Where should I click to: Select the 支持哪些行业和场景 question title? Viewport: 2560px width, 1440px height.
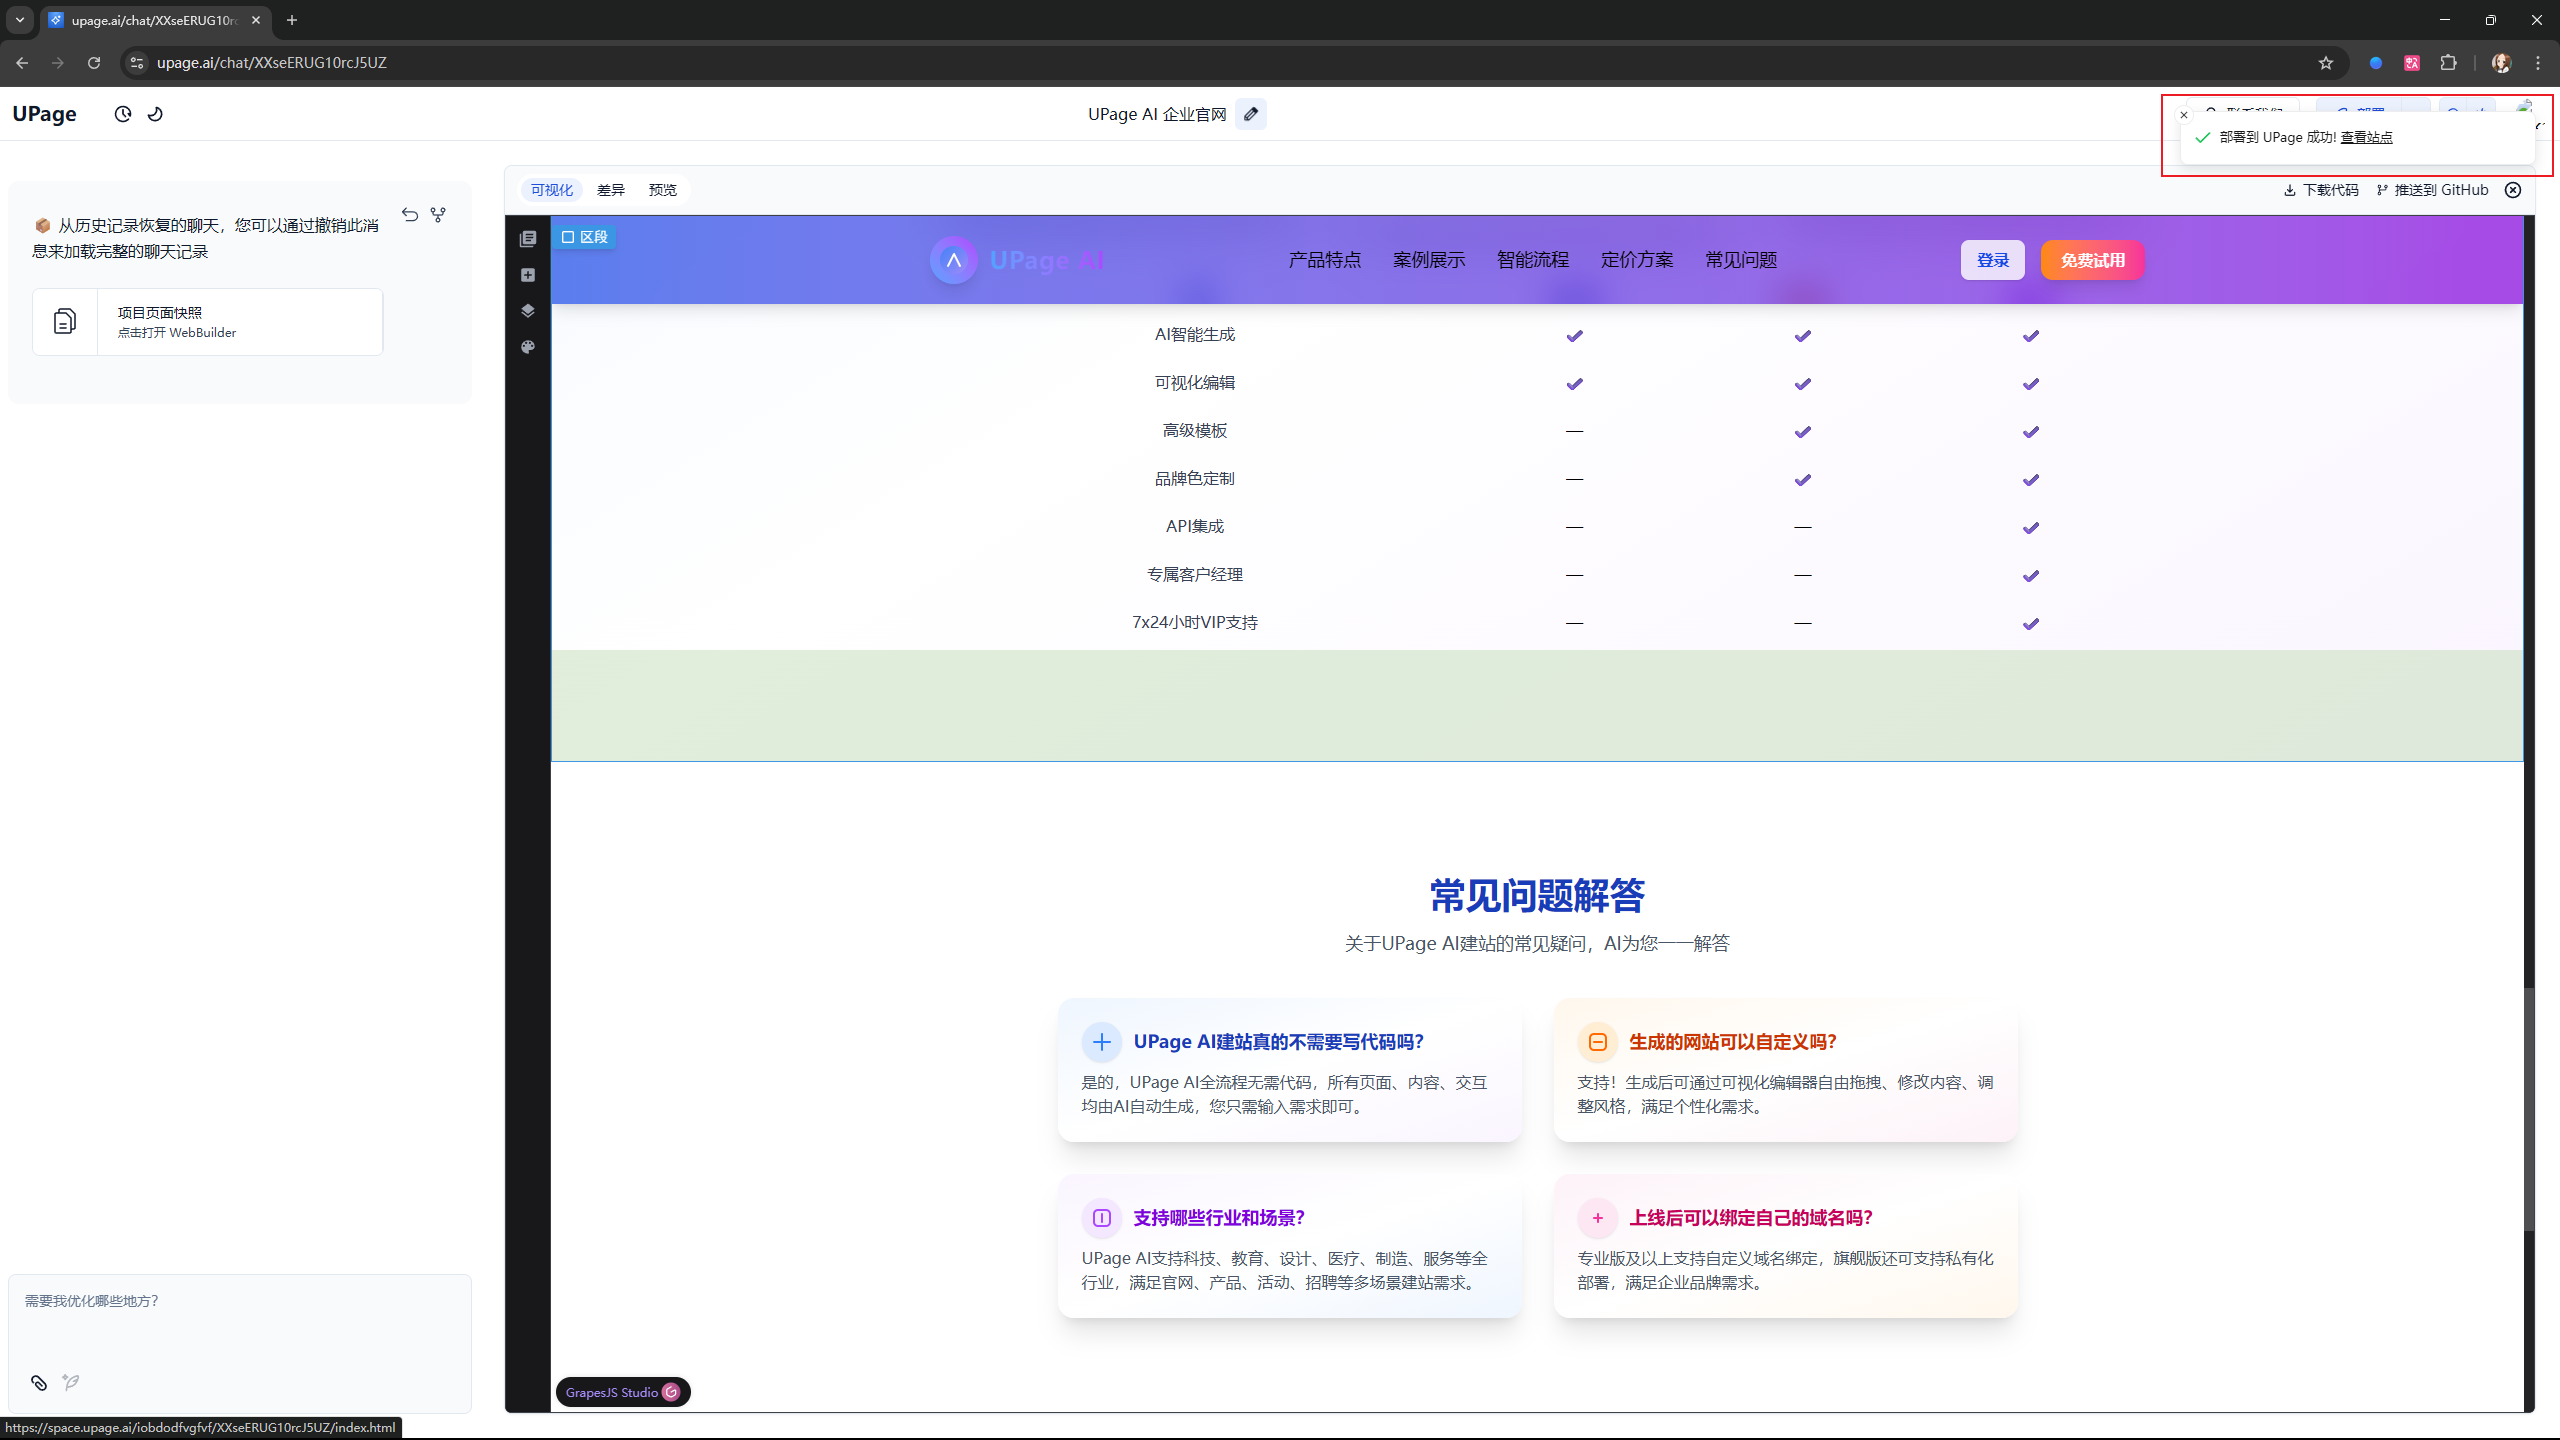click(1219, 1218)
